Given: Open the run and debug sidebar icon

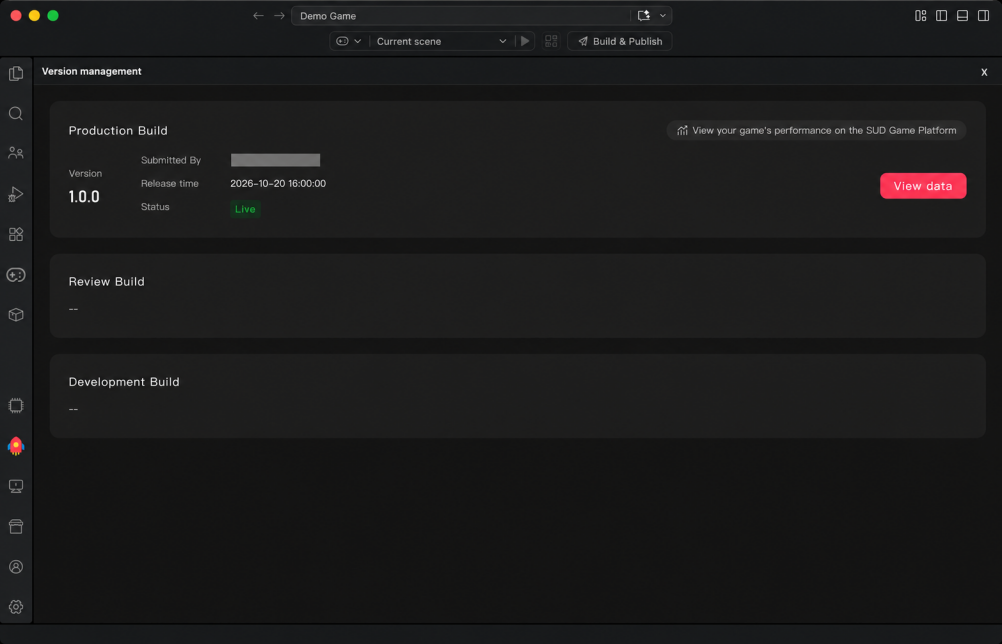Looking at the screenshot, I should 16,194.
